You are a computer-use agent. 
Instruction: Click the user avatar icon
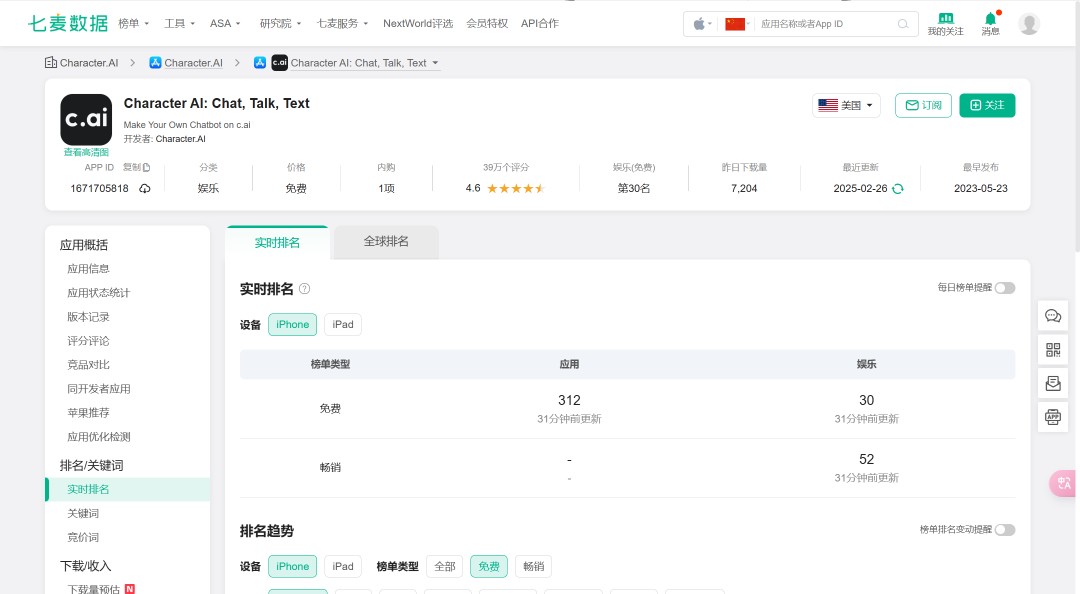[1029, 24]
